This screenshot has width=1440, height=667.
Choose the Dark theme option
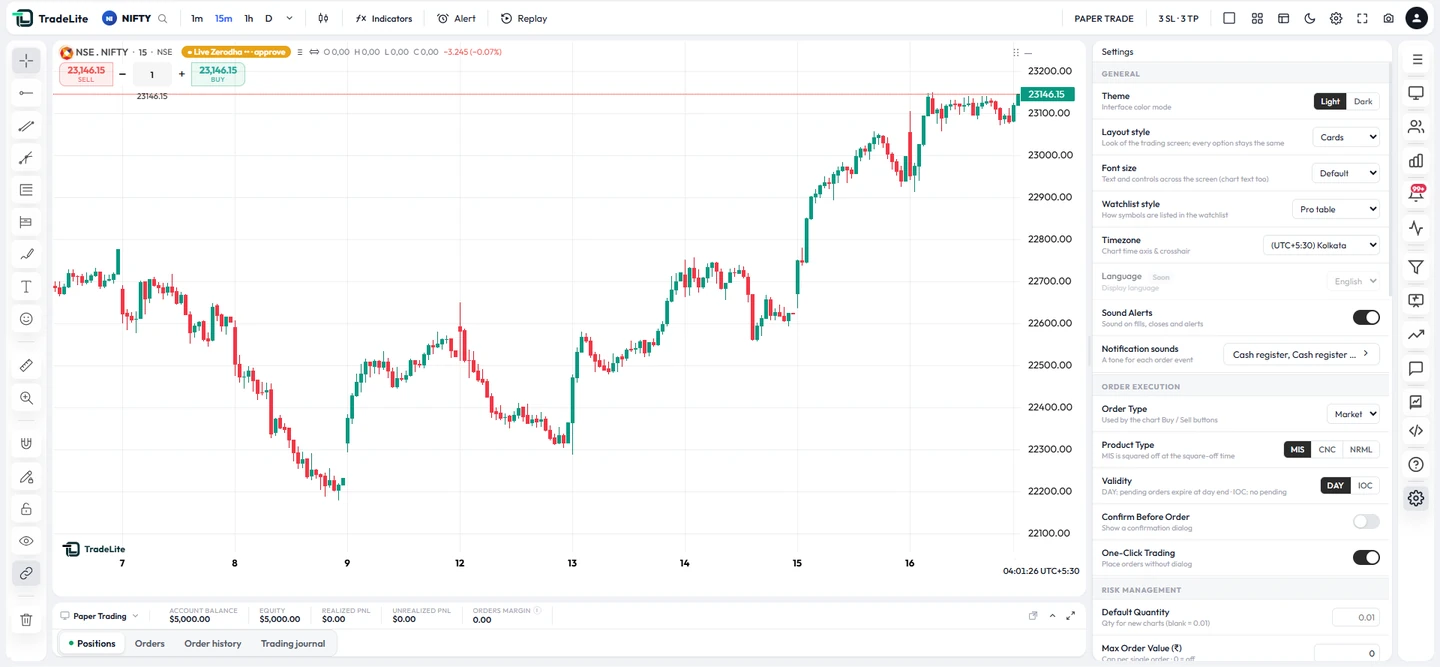pyautogui.click(x=1363, y=101)
